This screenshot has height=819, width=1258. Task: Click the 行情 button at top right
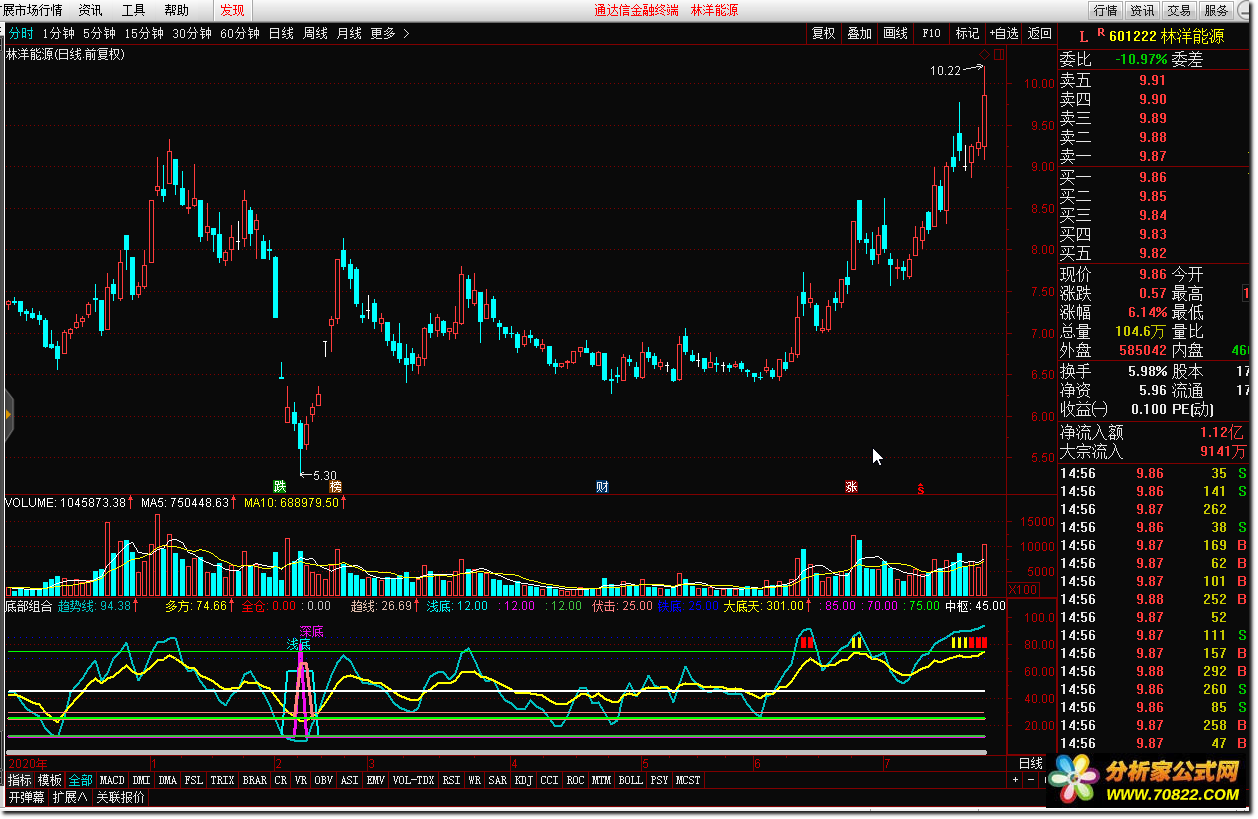click(x=1105, y=10)
